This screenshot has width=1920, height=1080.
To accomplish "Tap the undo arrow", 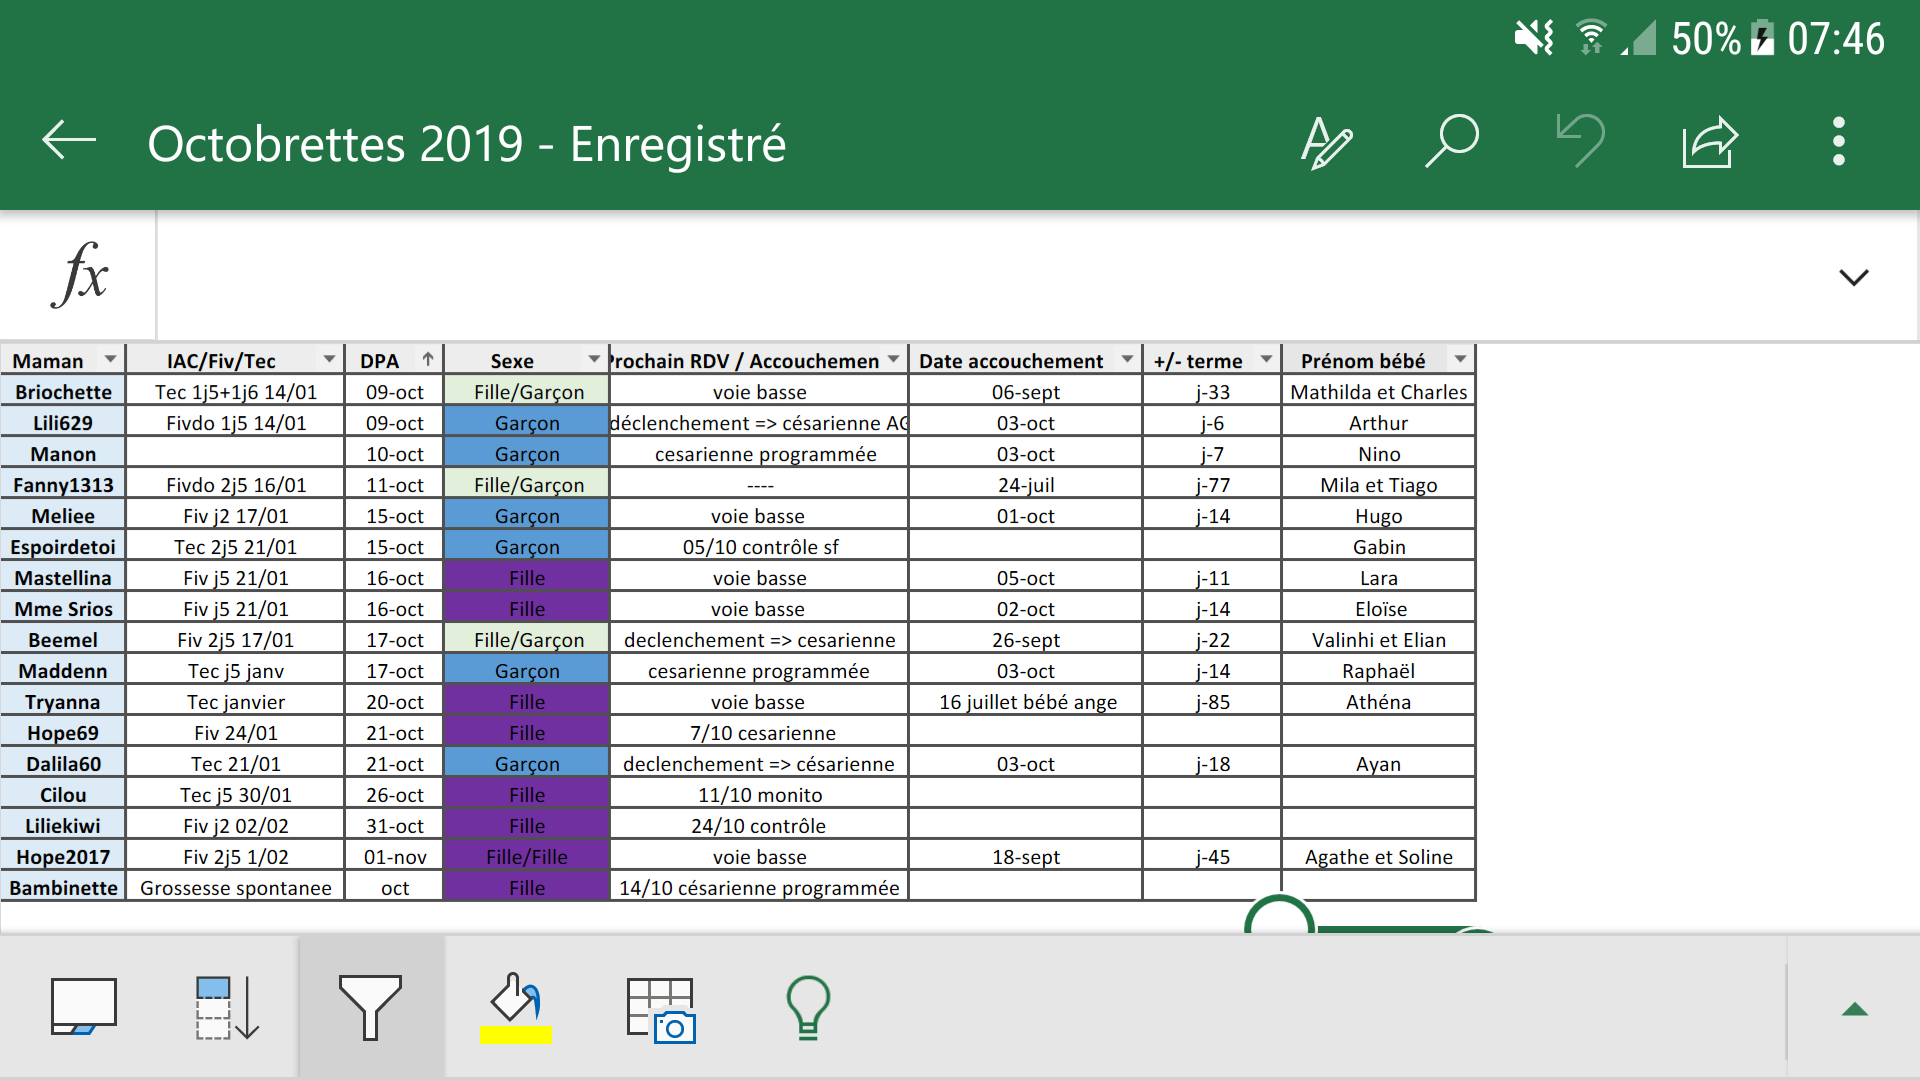I will (1581, 141).
